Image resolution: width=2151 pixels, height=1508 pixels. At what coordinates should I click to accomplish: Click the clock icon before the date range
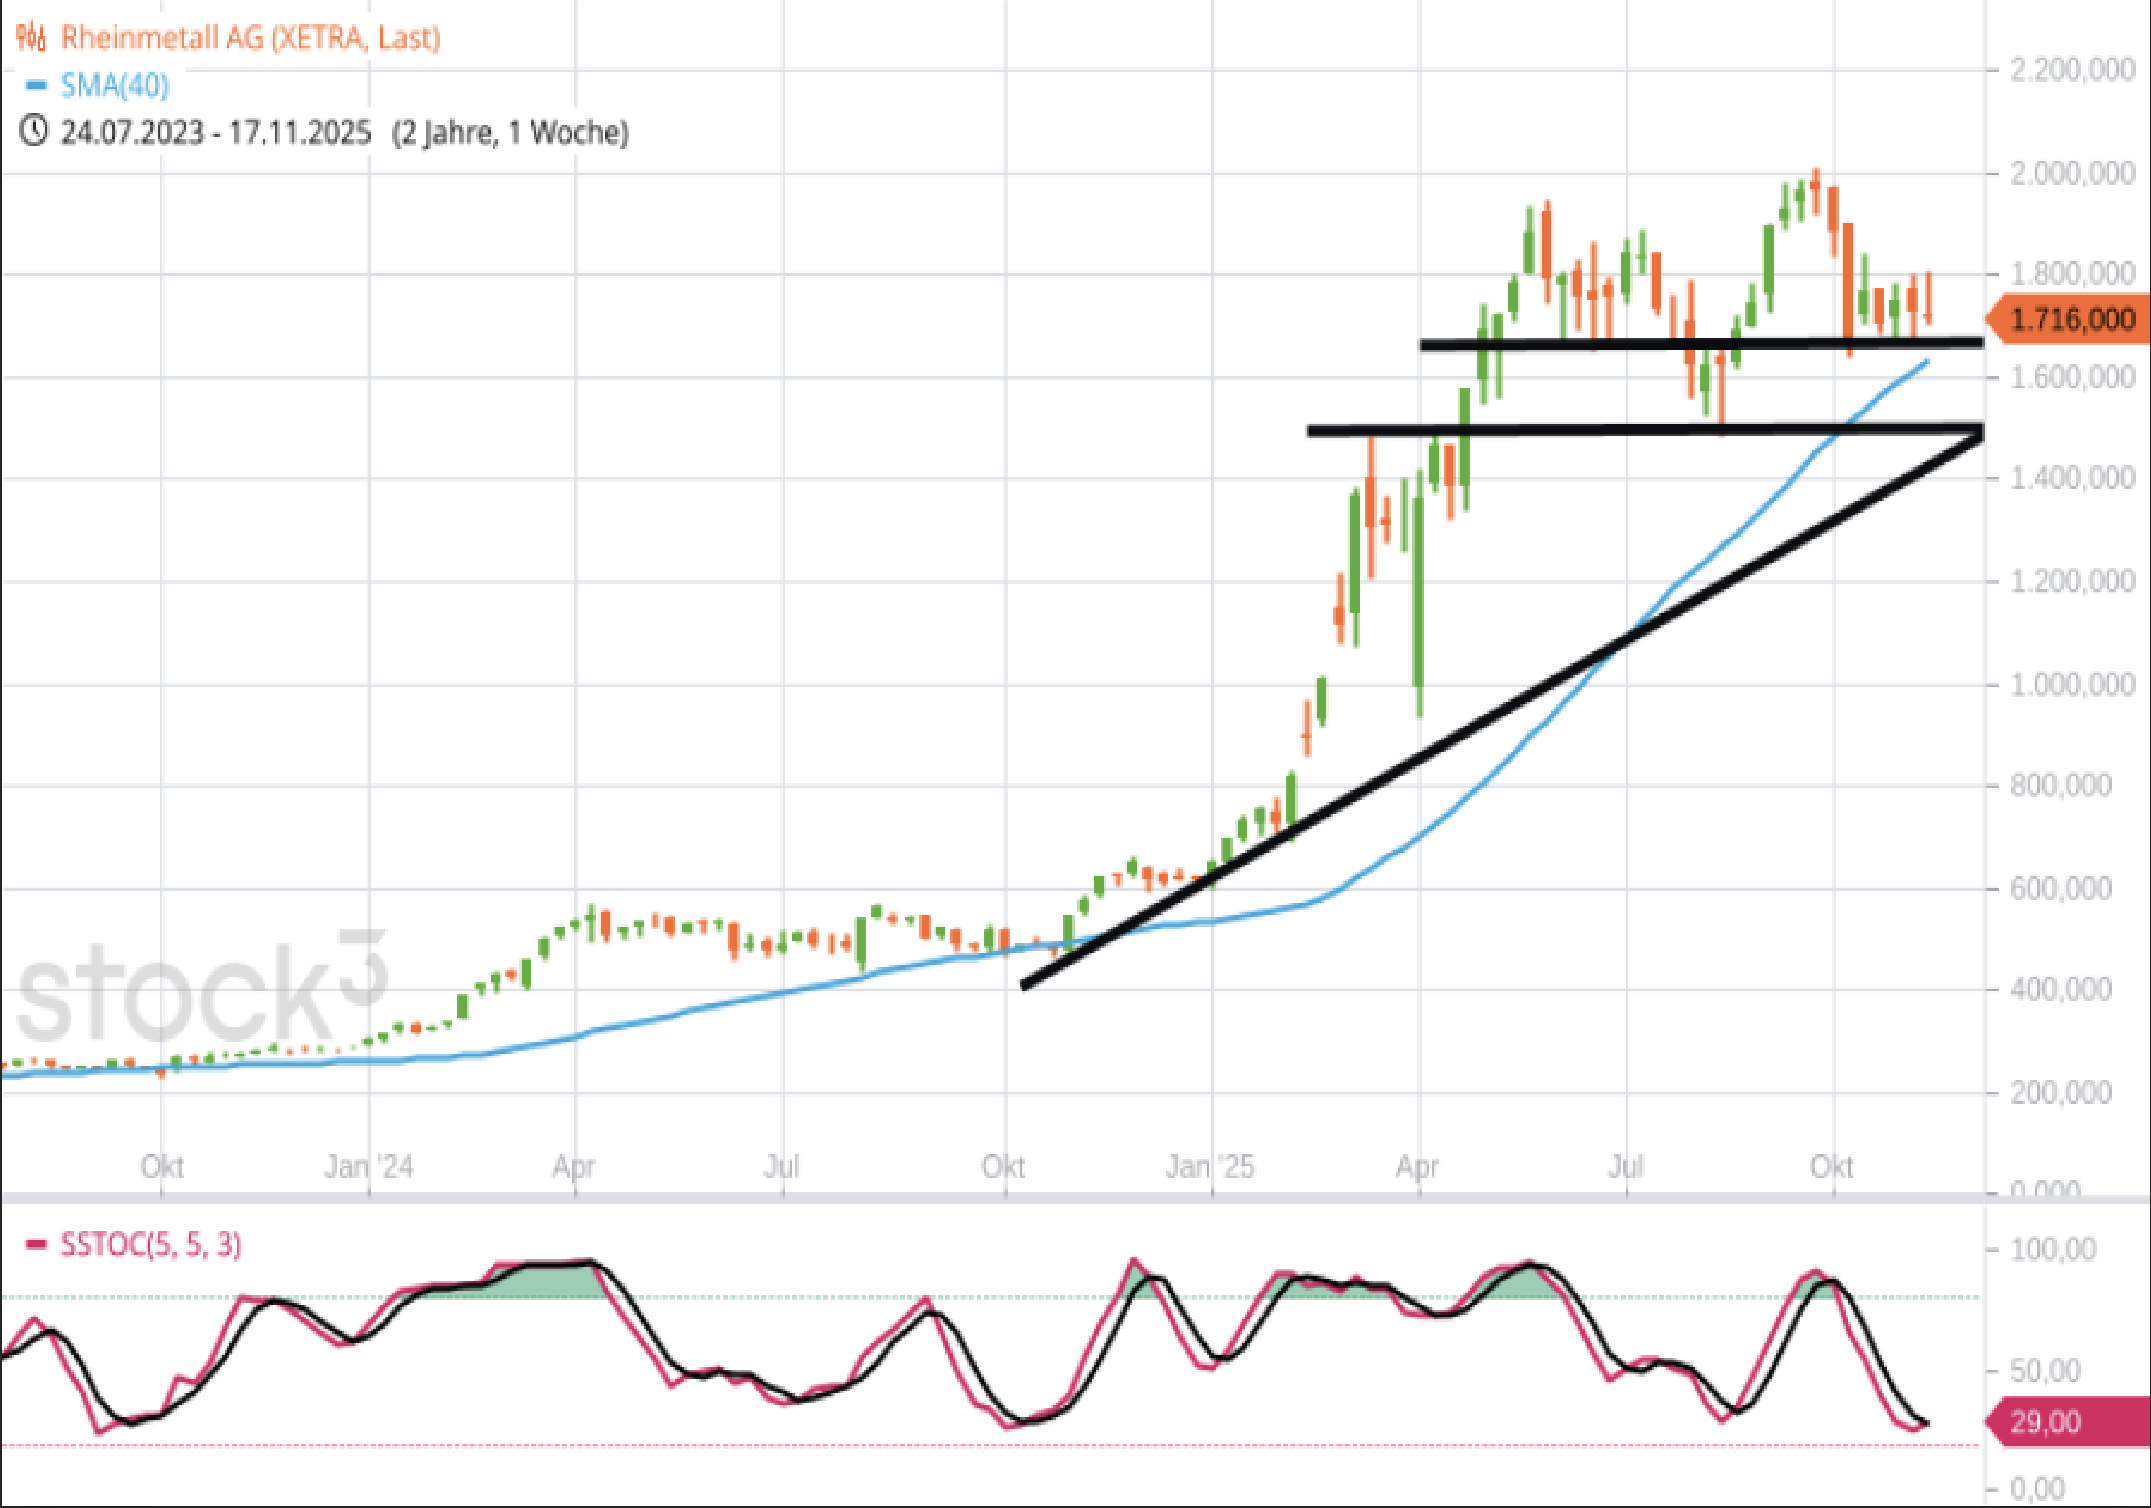(x=33, y=131)
